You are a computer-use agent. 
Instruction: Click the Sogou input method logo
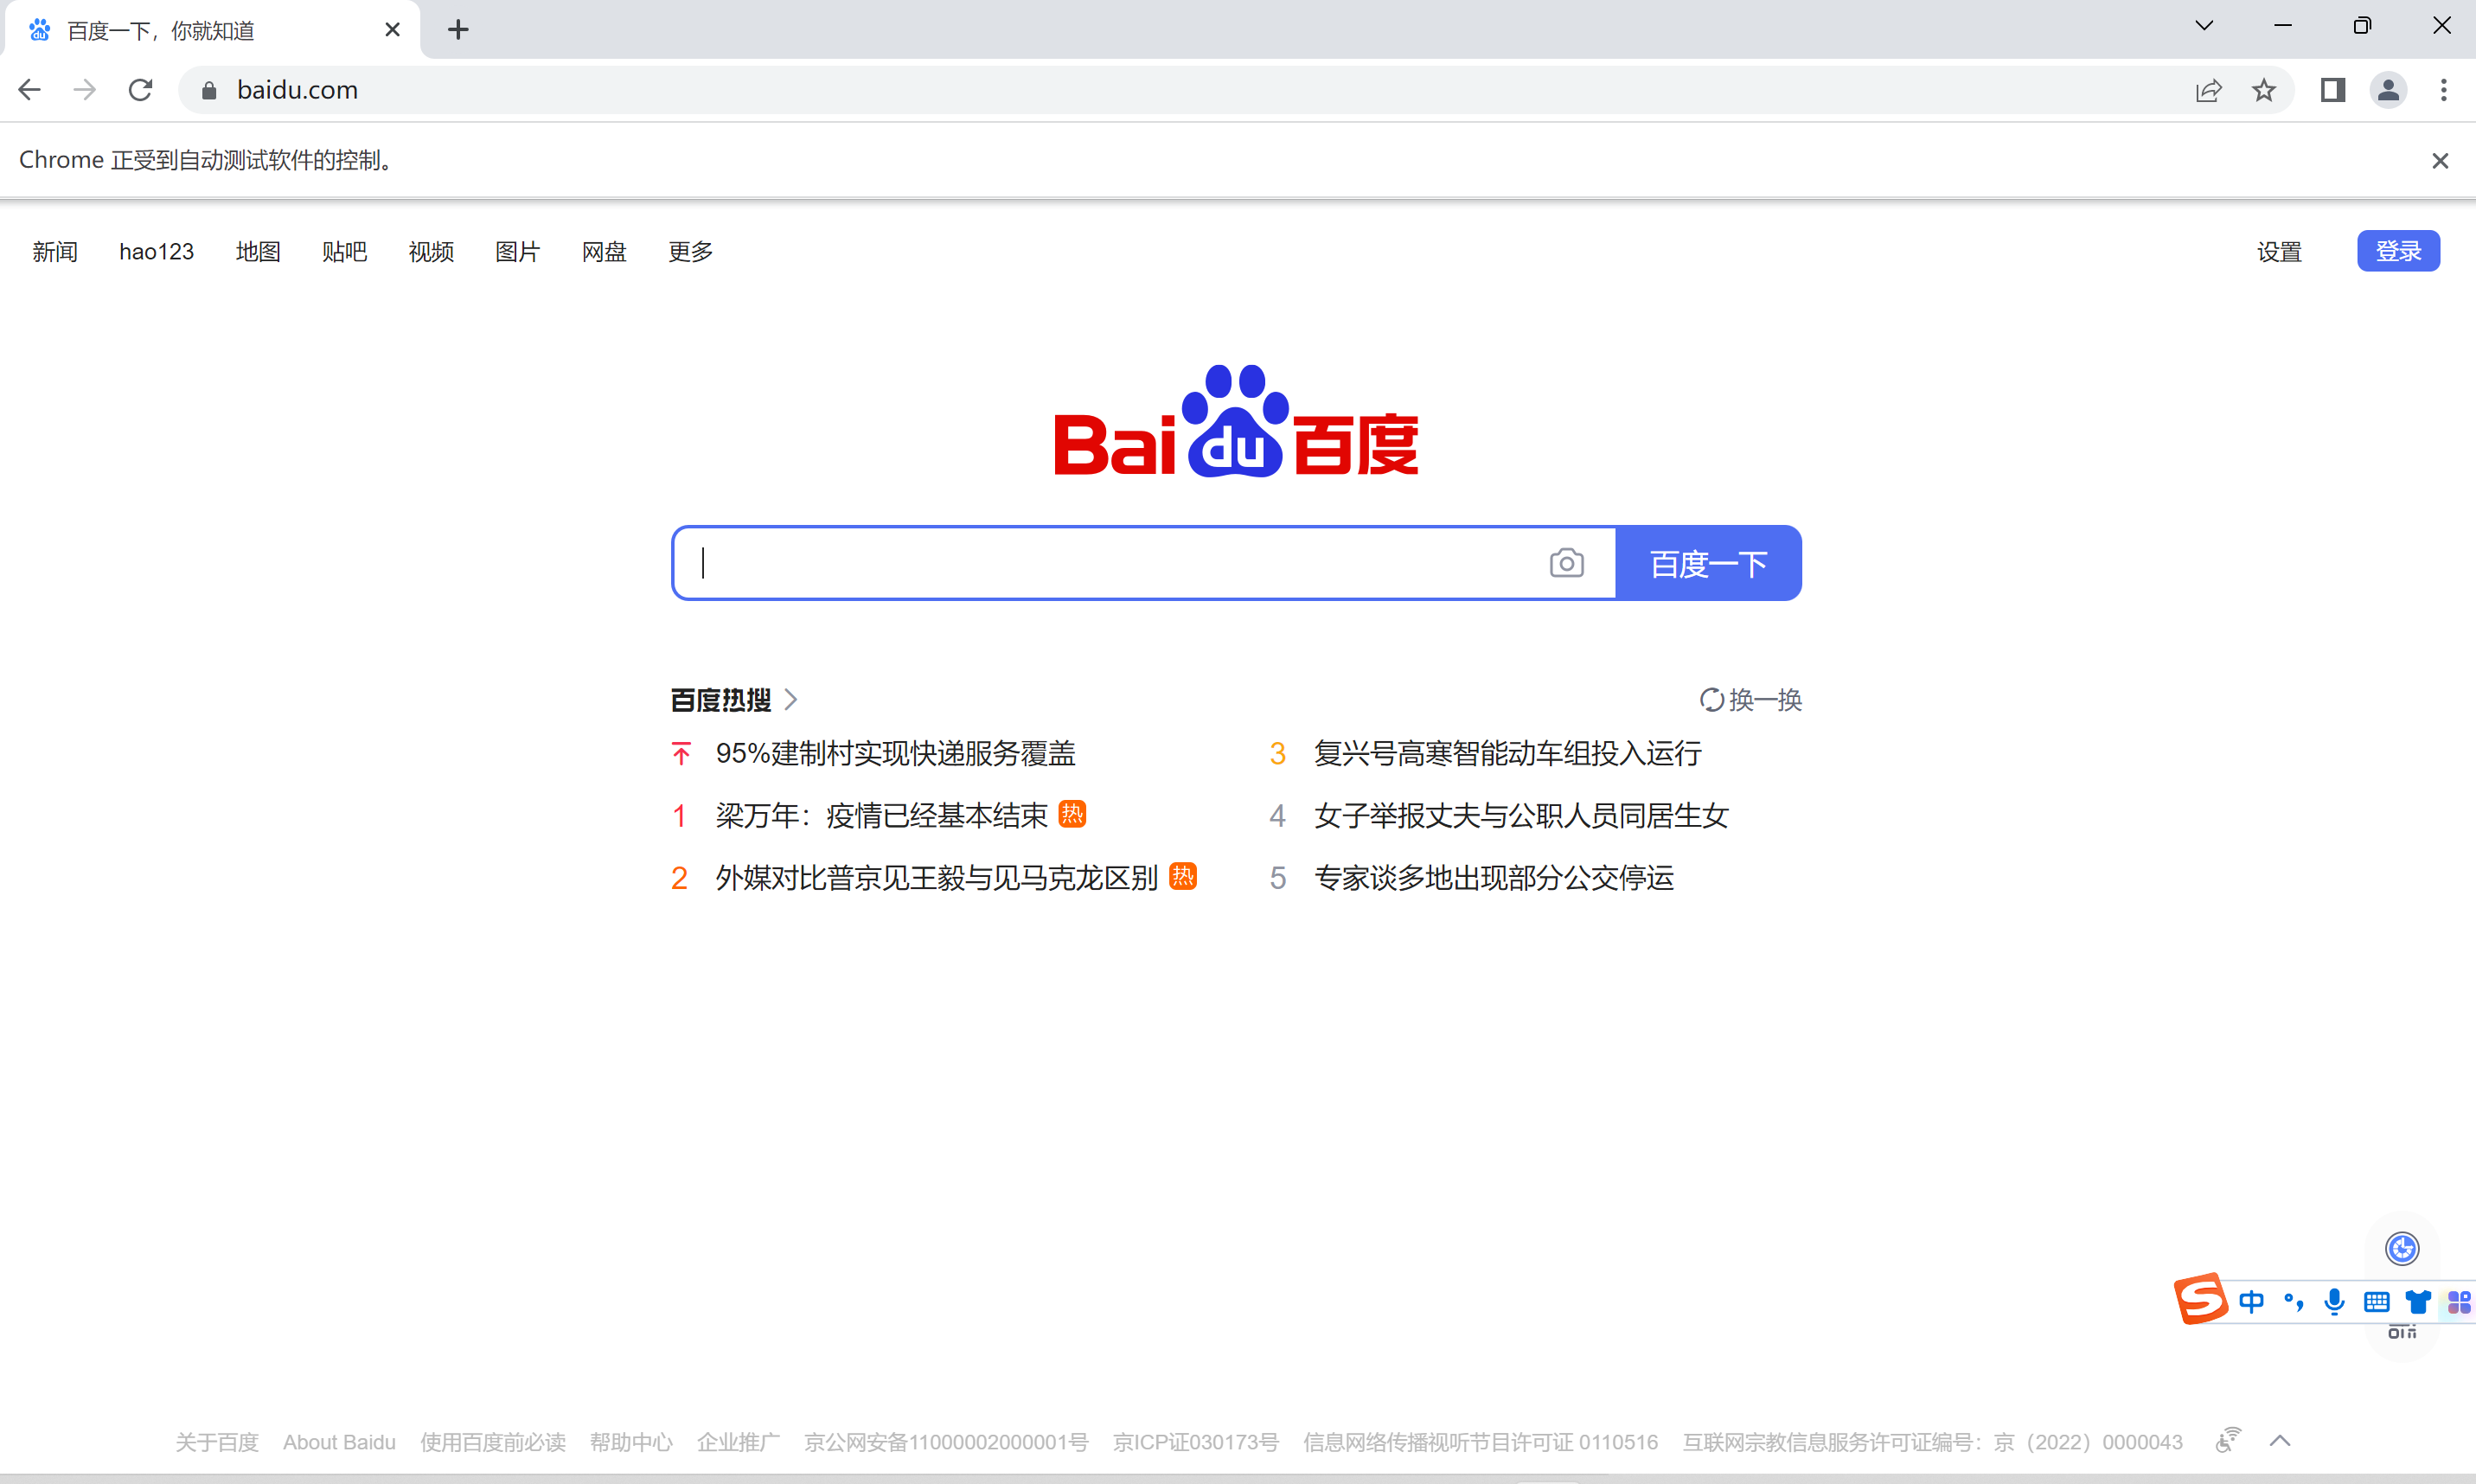[x=2200, y=1299]
